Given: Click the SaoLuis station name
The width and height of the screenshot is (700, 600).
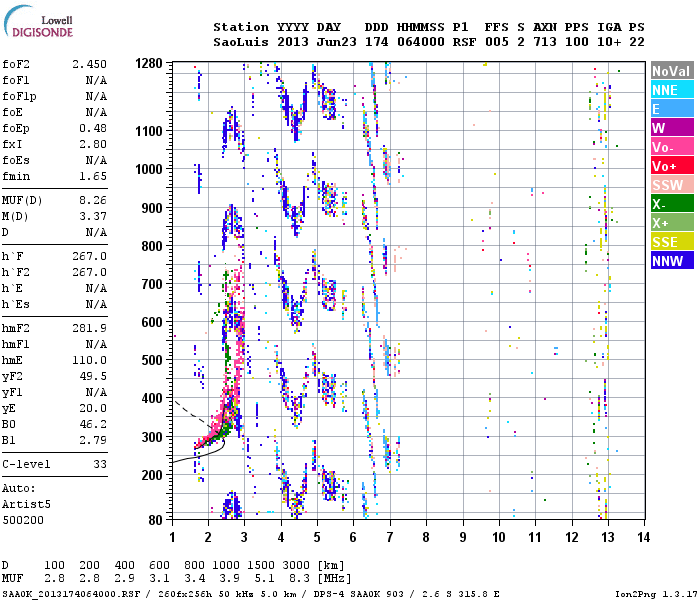Looking at the screenshot, I should pyautogui.click(x=241, y=42).
